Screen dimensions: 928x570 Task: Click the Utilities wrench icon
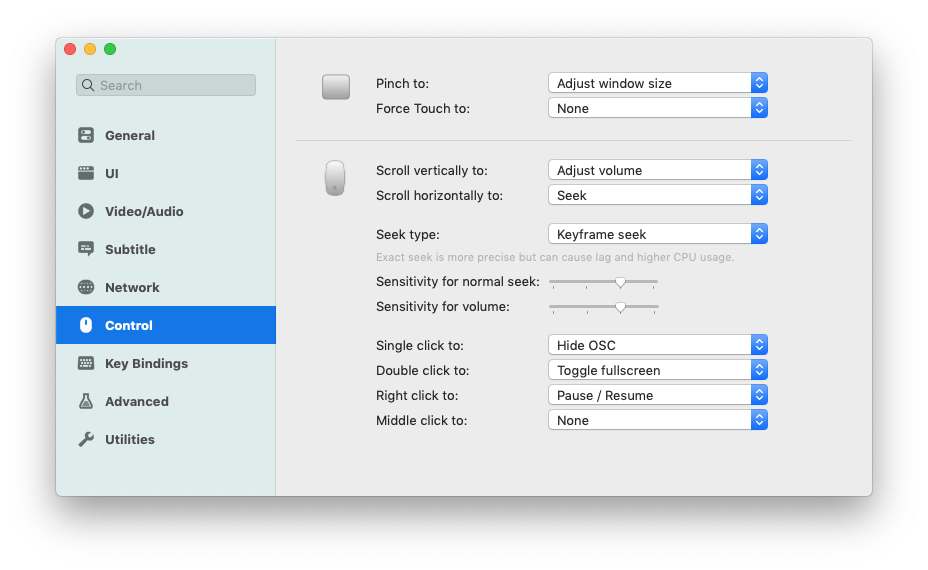pos(86,439)
